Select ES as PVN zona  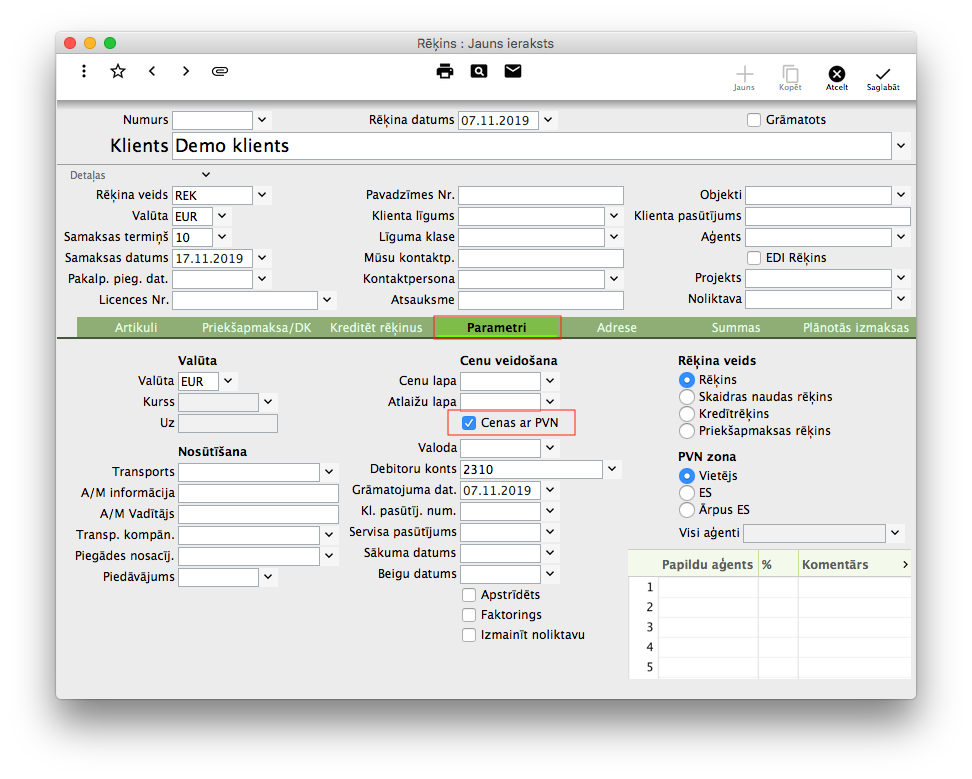click(x=687, y=493)
